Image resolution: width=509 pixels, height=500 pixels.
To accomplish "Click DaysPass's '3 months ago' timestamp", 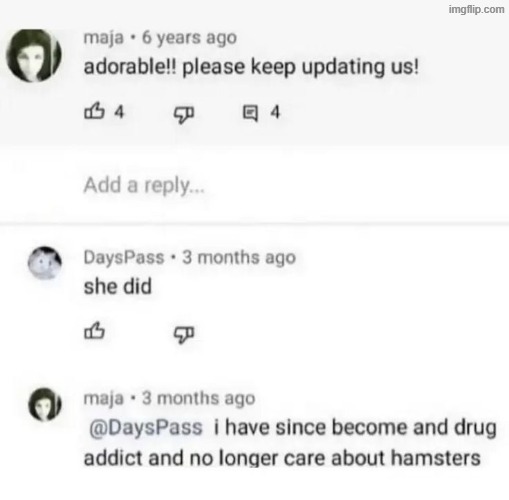I will (x=239, y=257).
